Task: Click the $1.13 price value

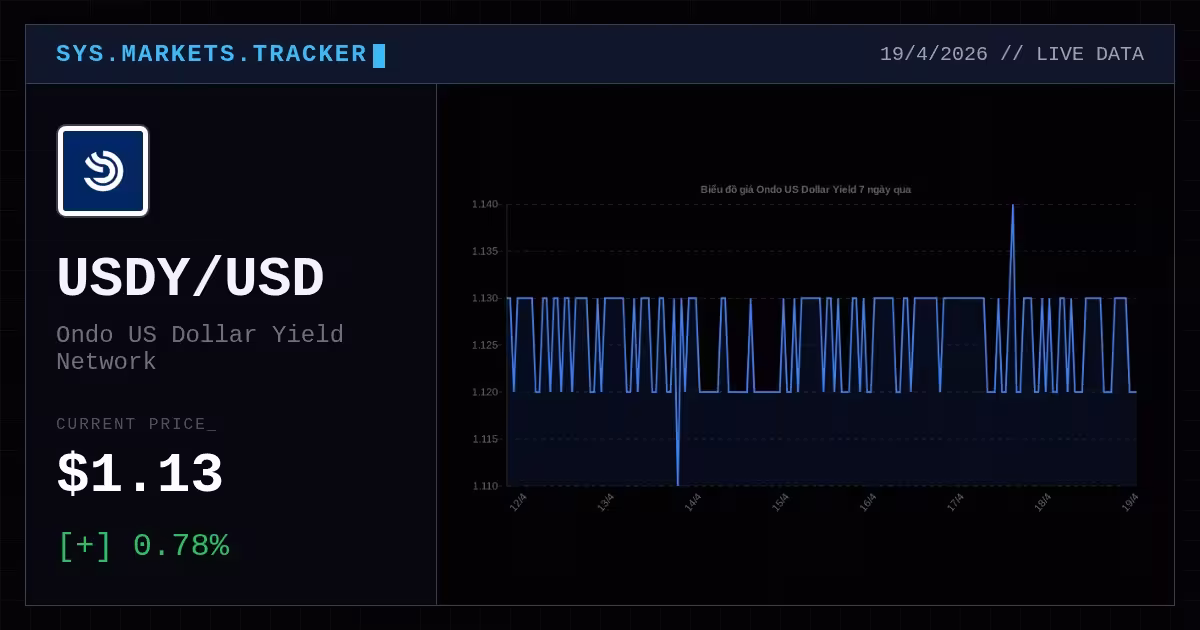Action: click(x=140, y=475)
